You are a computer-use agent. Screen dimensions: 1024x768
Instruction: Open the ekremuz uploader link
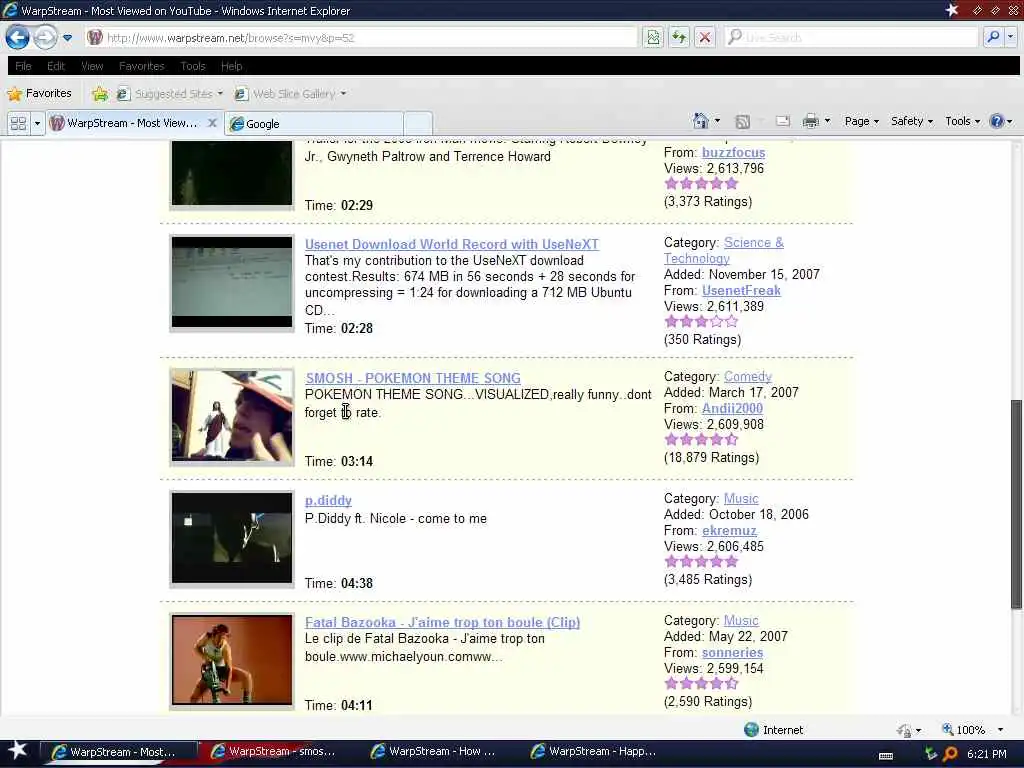click(x=729, y=530)
